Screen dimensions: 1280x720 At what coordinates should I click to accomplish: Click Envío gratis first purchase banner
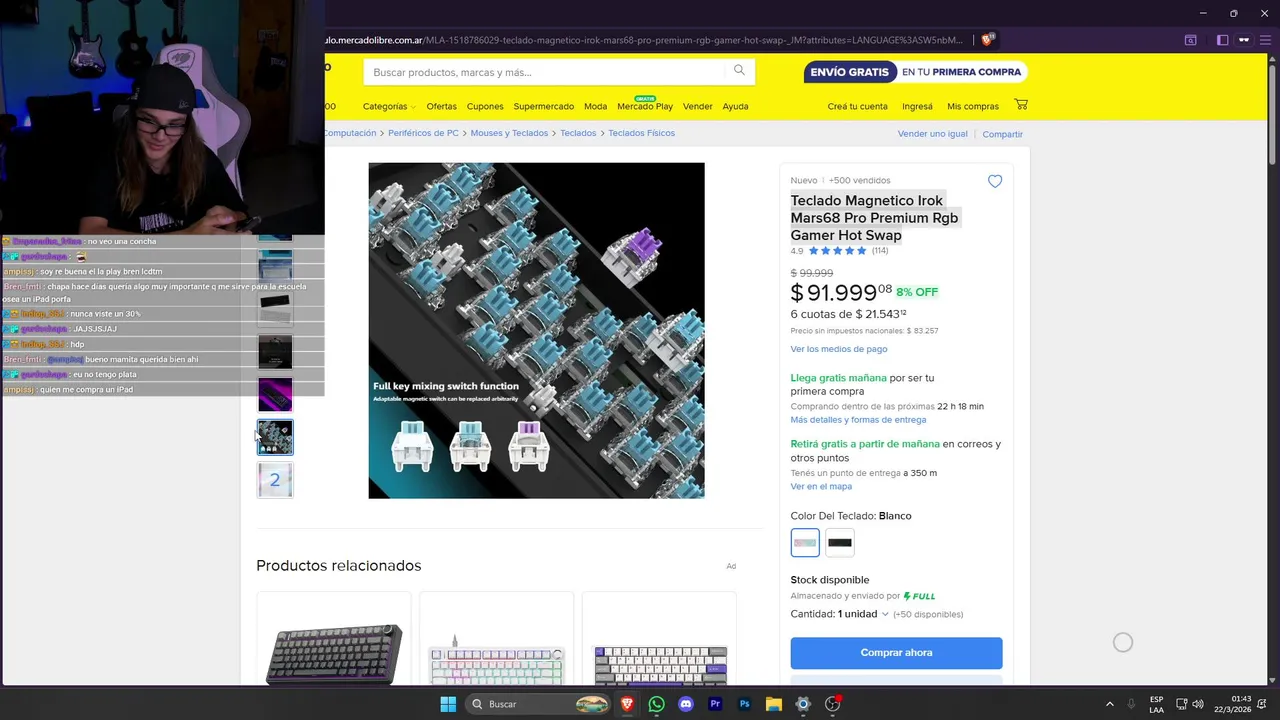coord(915,72)
